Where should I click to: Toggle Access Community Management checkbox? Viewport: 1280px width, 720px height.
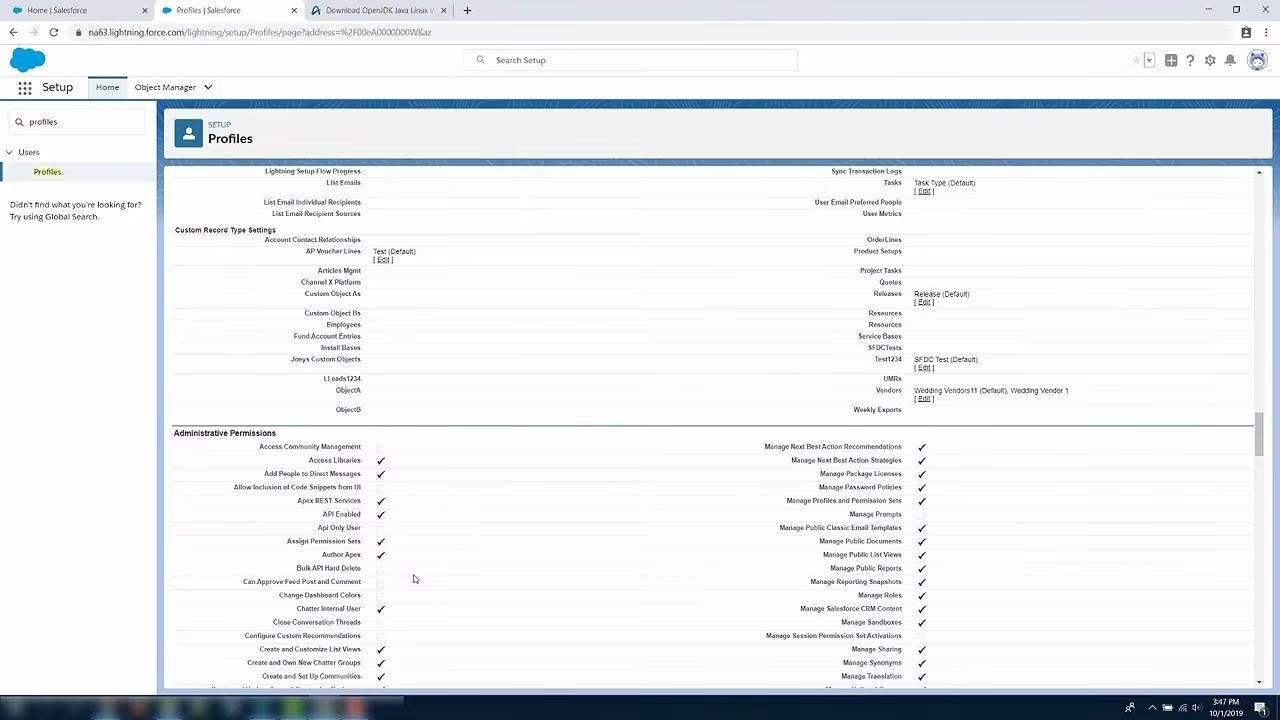tap(380, 447)
